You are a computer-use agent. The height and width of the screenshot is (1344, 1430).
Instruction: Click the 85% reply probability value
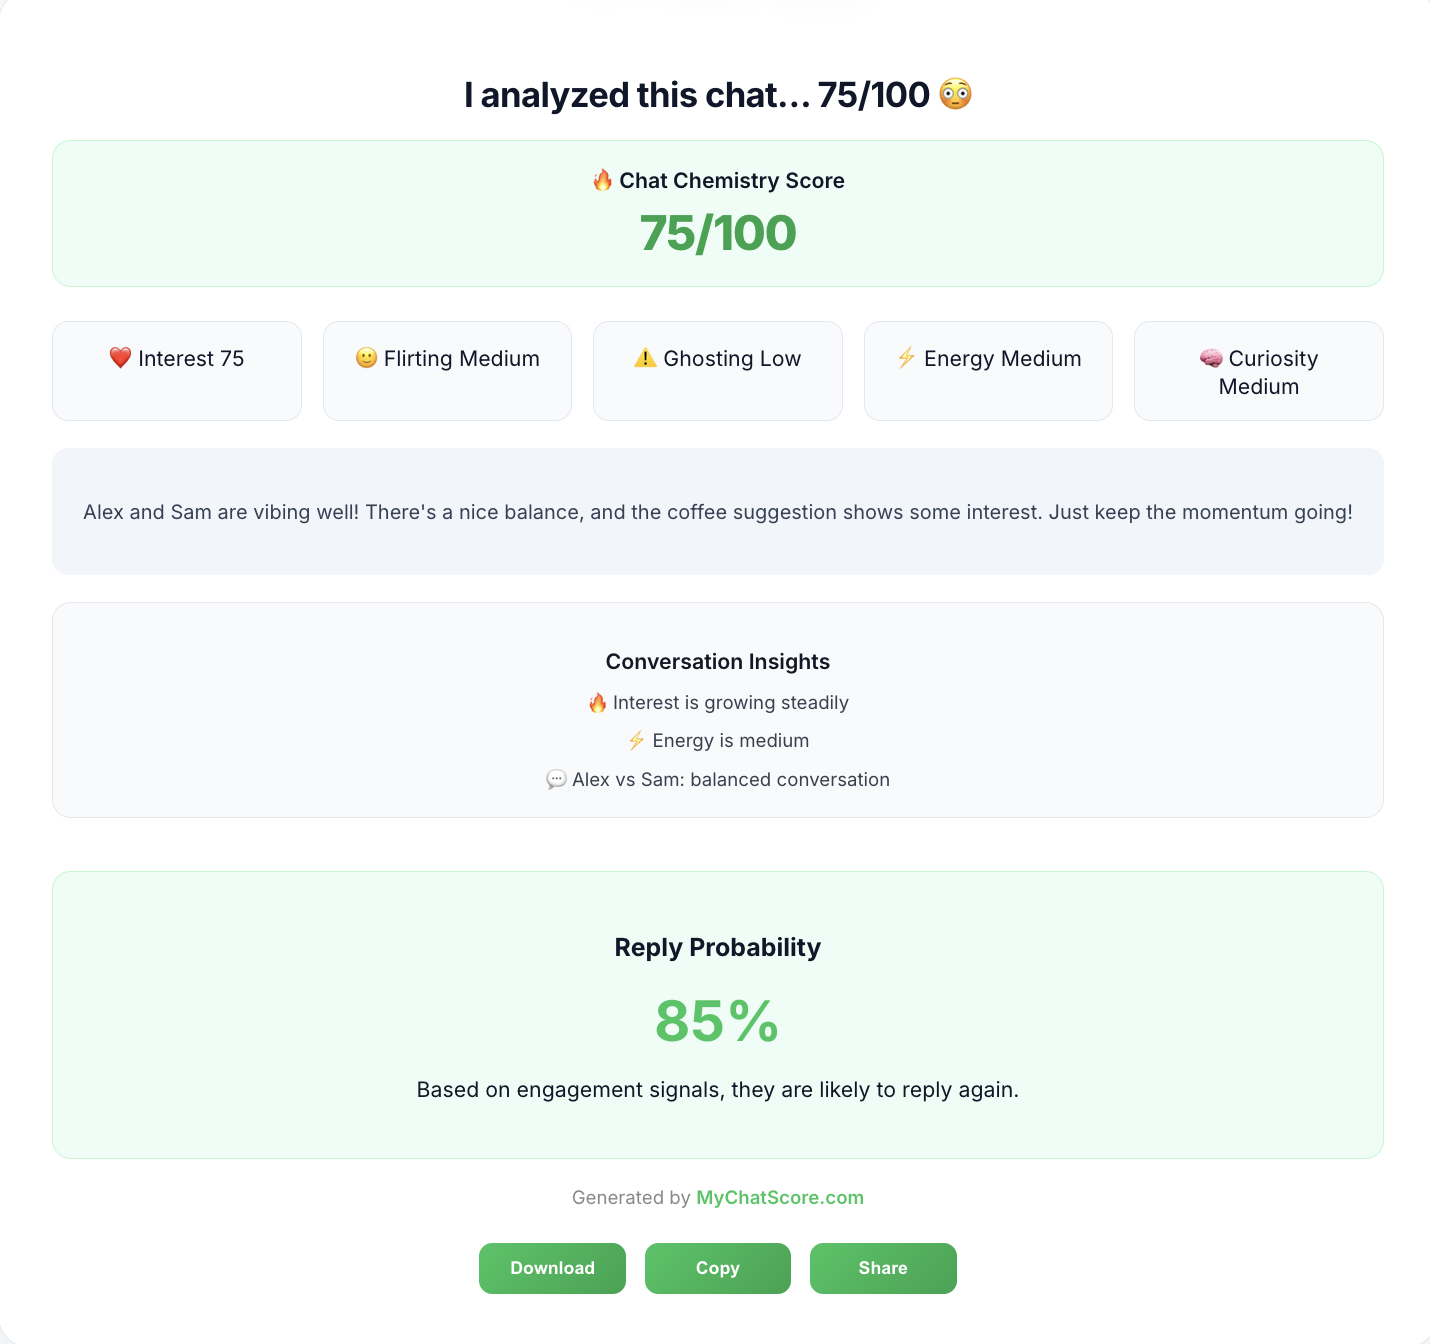pos(717,1021)
